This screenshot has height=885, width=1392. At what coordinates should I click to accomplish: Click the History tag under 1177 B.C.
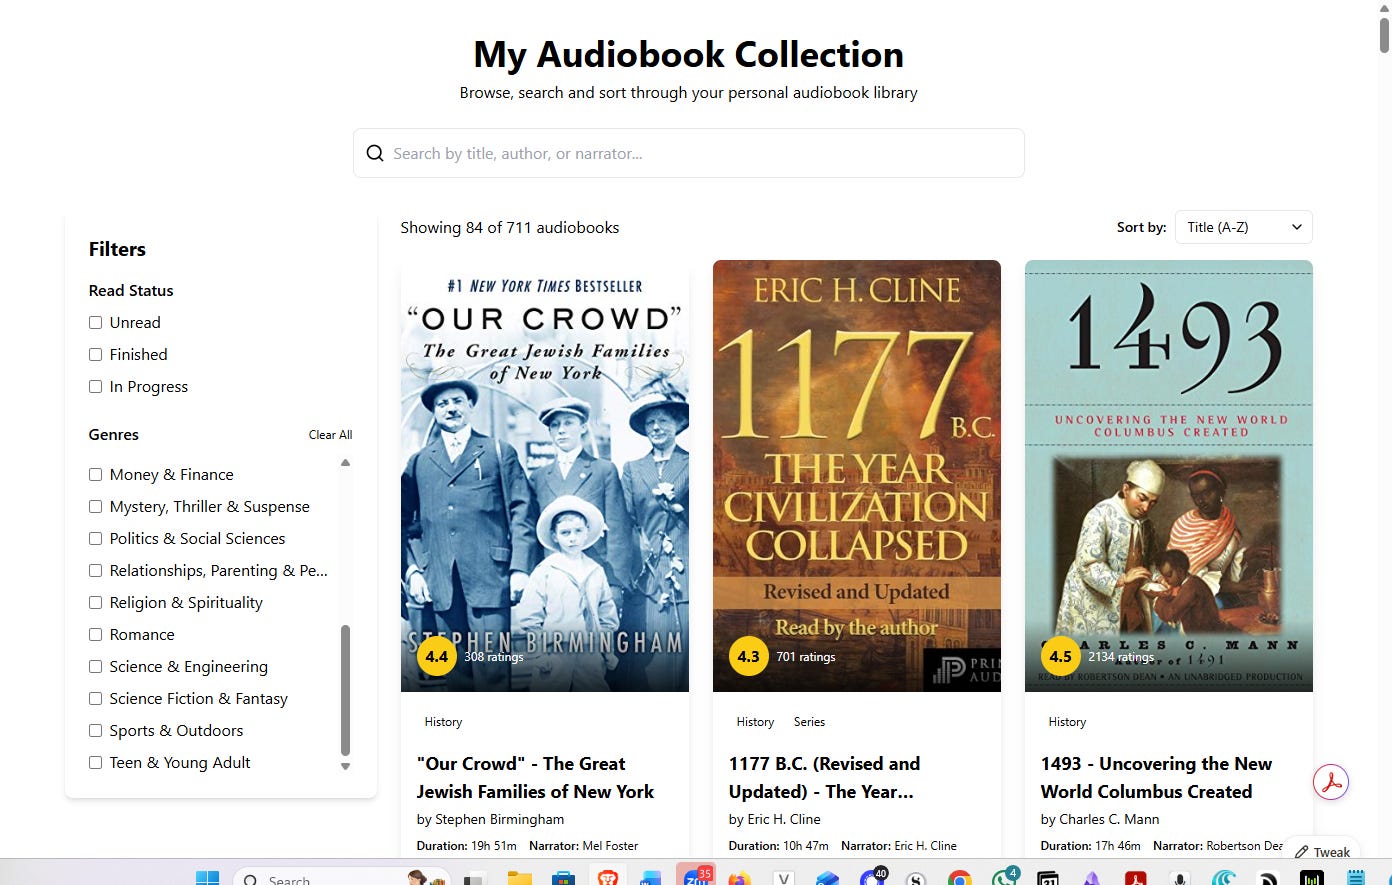pyautogui.click(x=755, y=722)
